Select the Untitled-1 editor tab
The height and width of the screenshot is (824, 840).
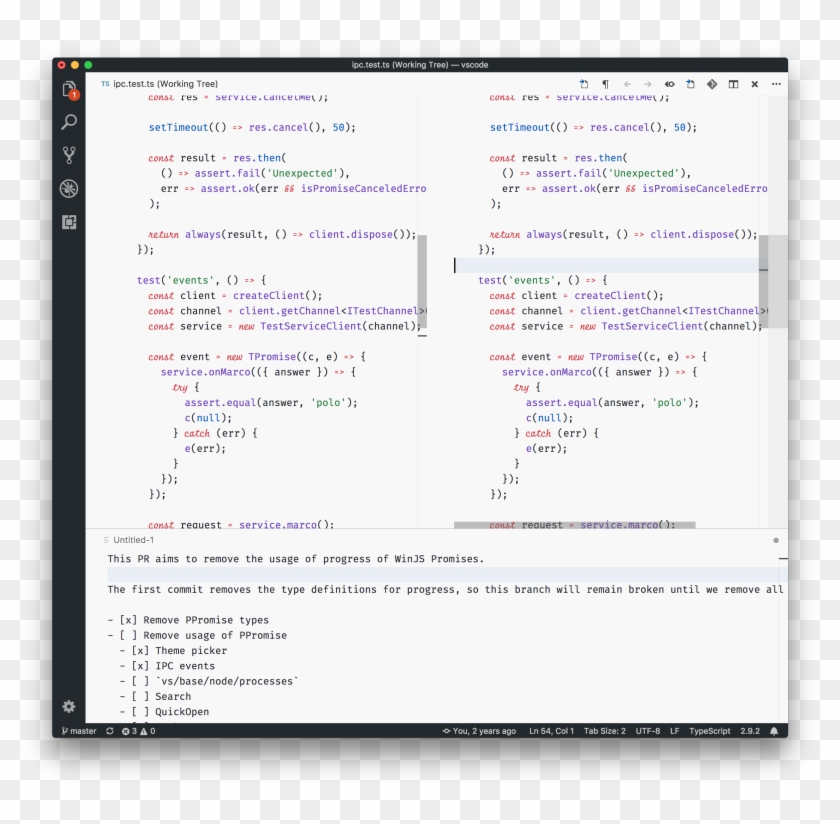(133, 540)
